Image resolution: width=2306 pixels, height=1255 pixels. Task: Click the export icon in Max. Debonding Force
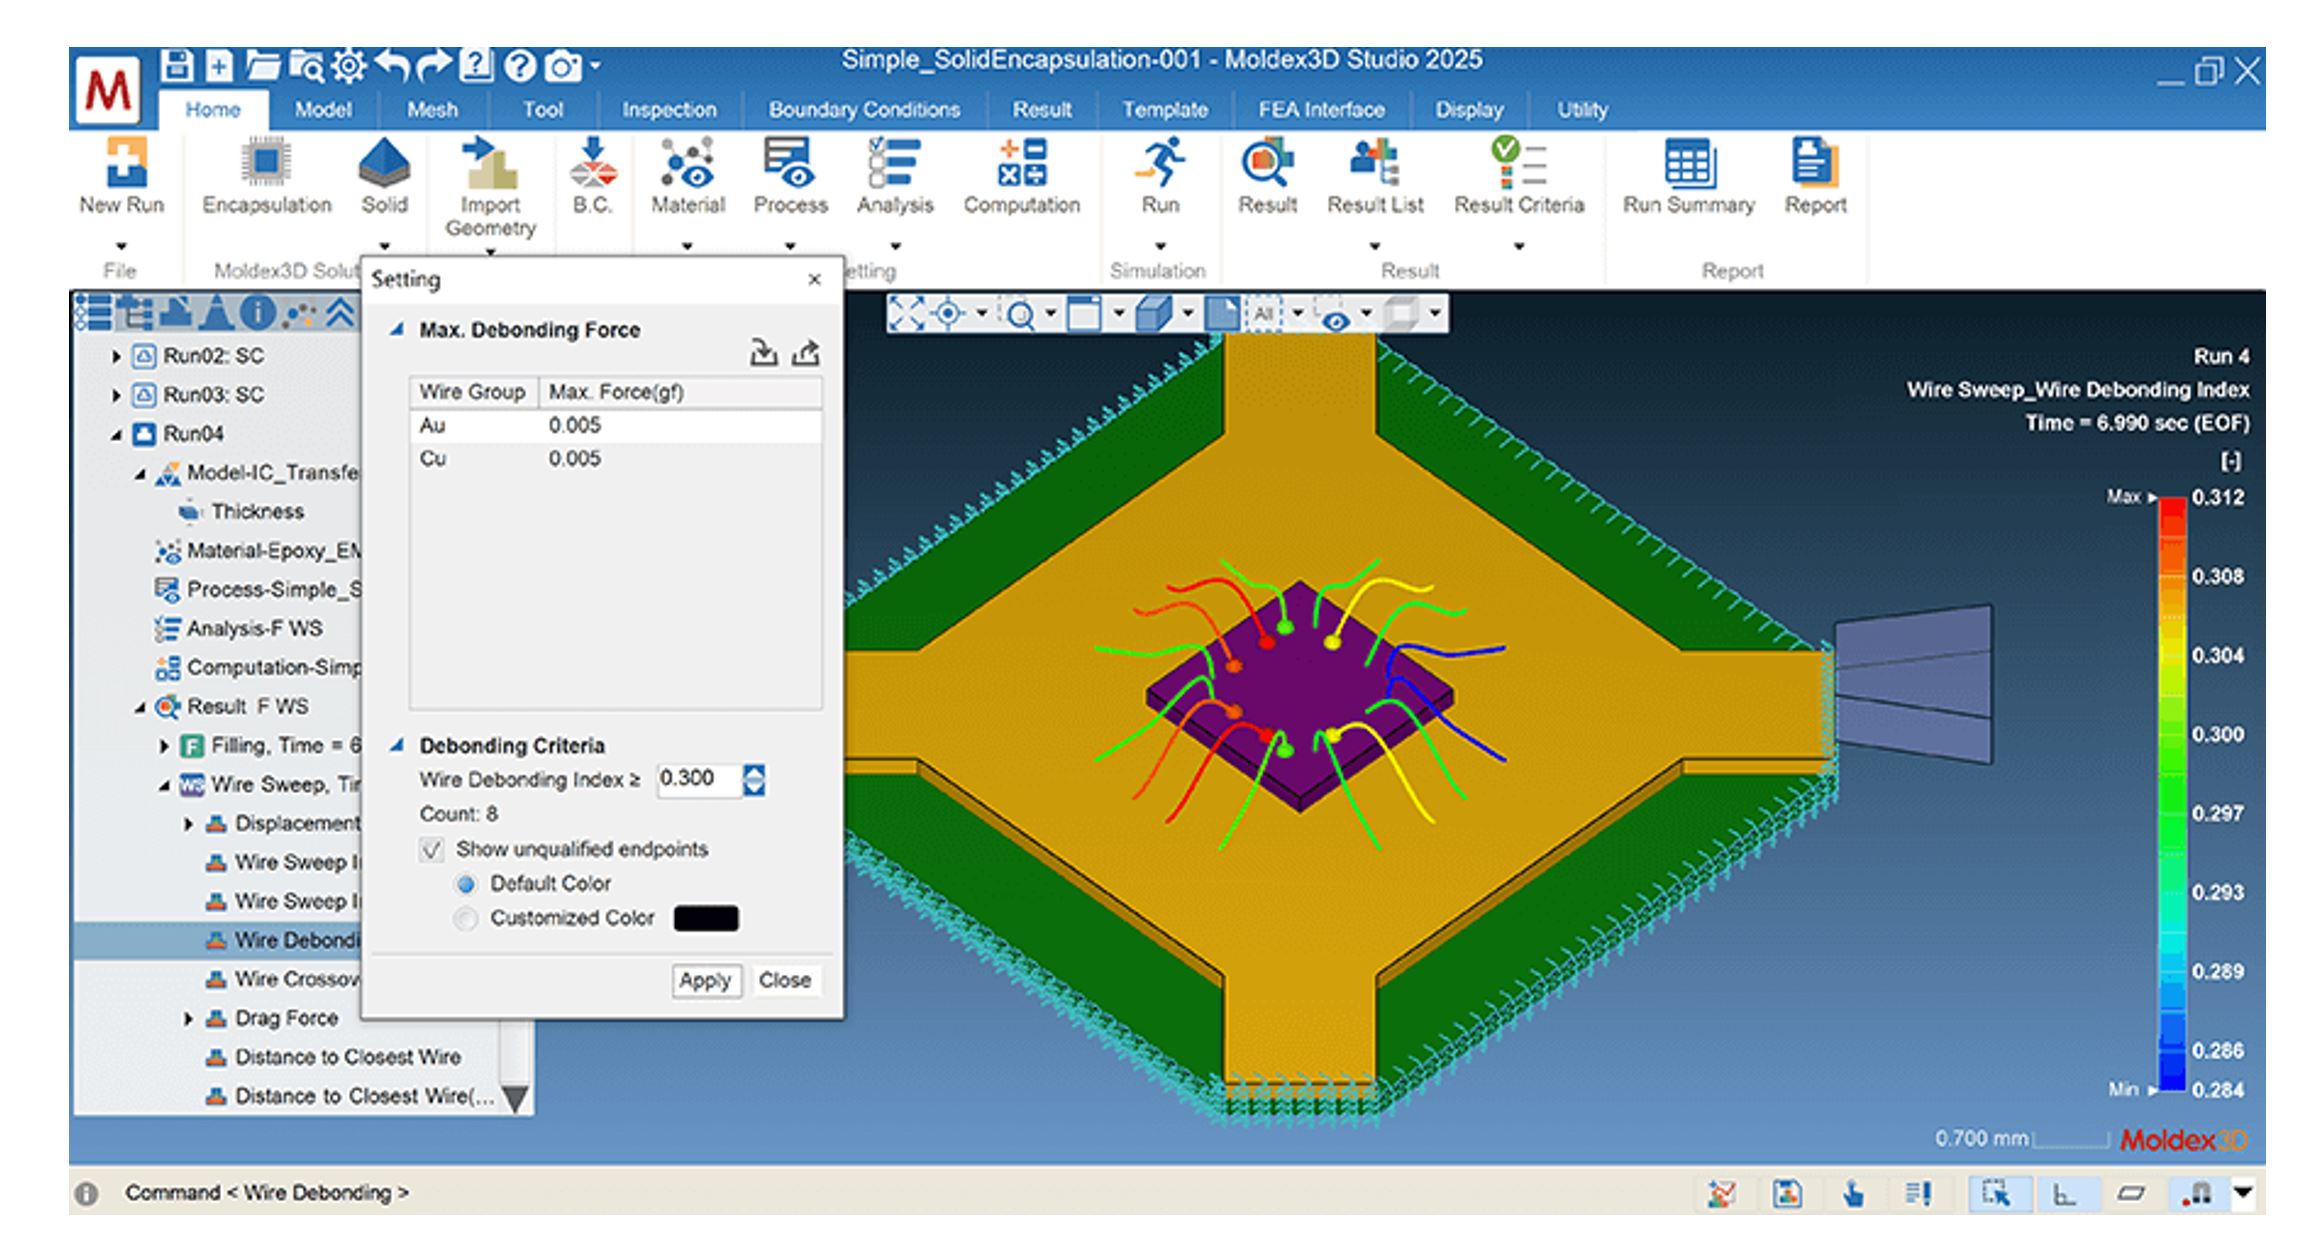[806, 353]
